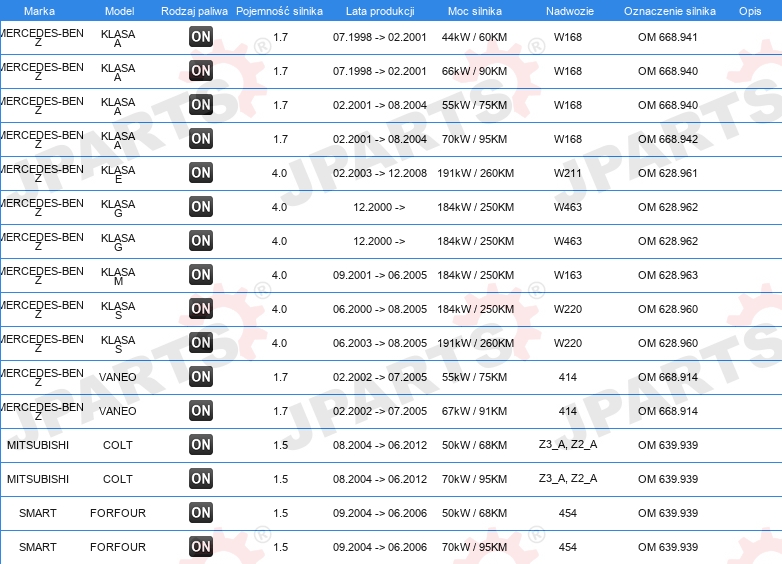Click OM 668.914 in the VANEO 55kW row
This screenshot has width=782, height=564.
tap(668, 377)
